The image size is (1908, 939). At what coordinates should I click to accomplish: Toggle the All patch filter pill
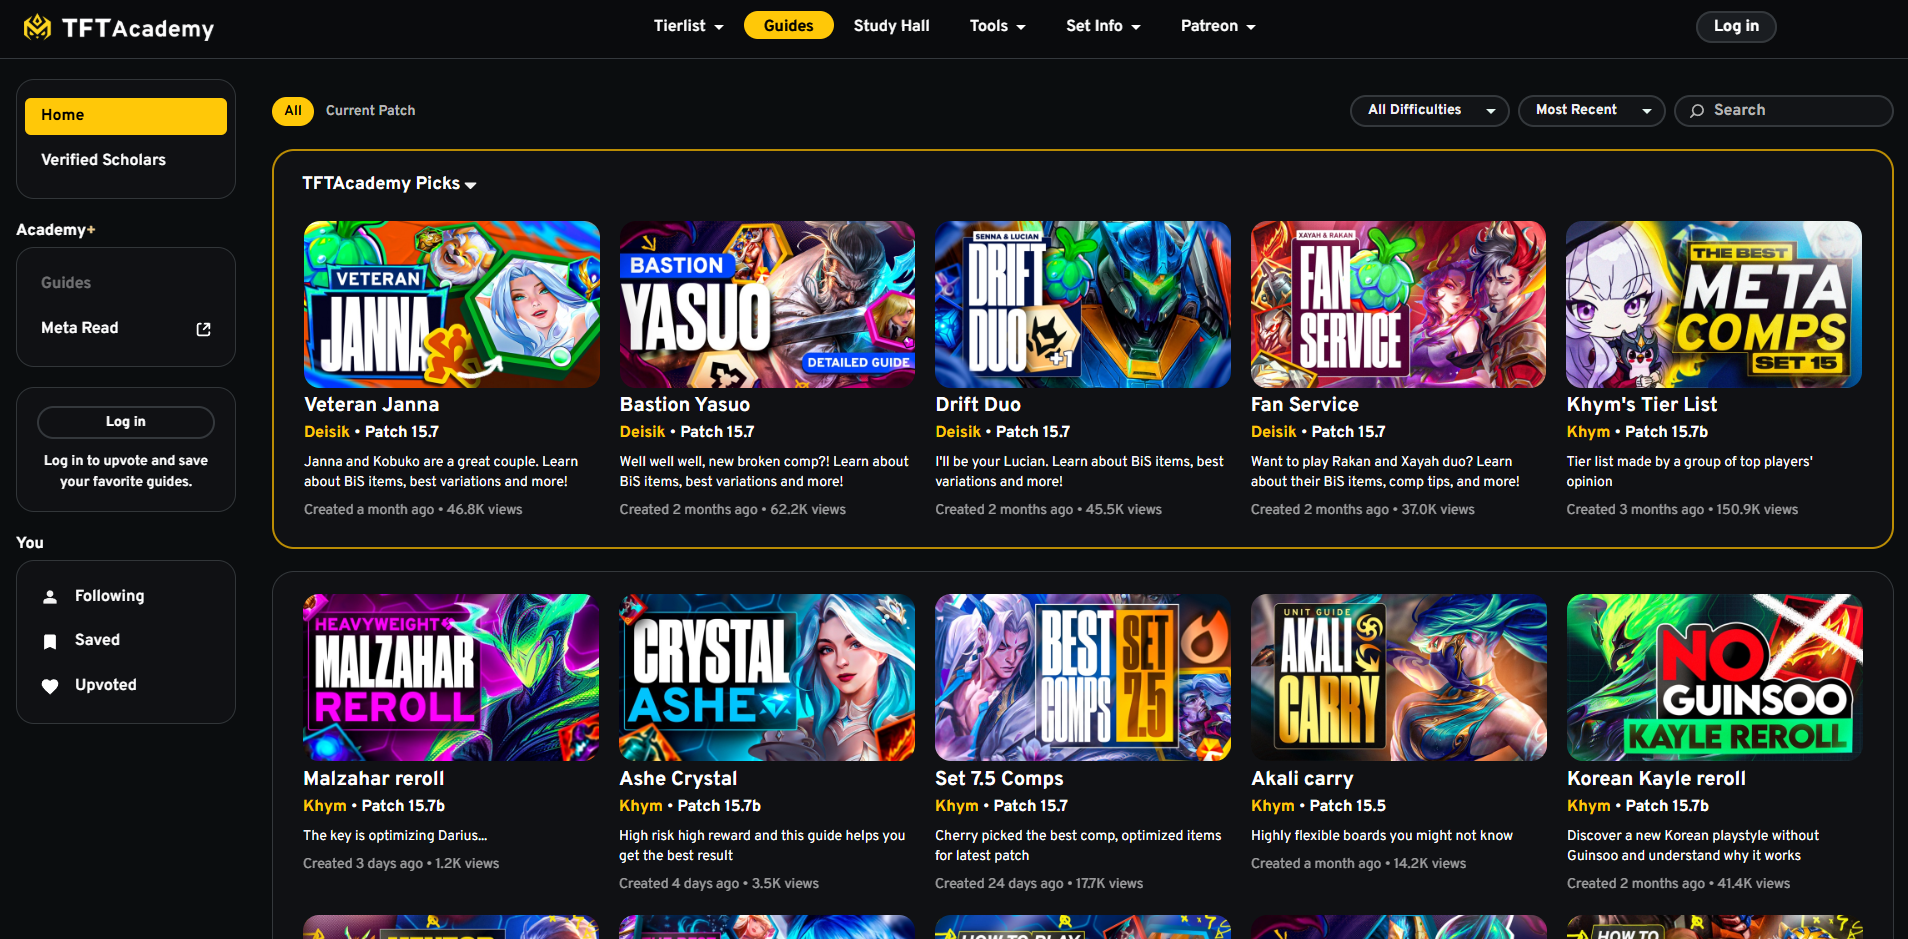pos(292,111)
